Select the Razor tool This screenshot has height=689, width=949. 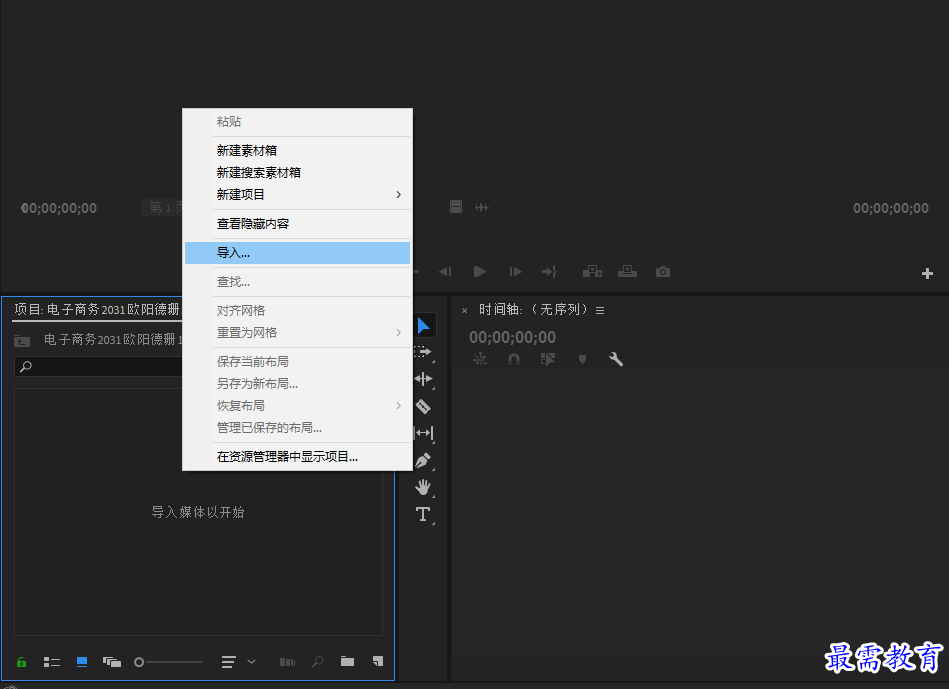423,406
